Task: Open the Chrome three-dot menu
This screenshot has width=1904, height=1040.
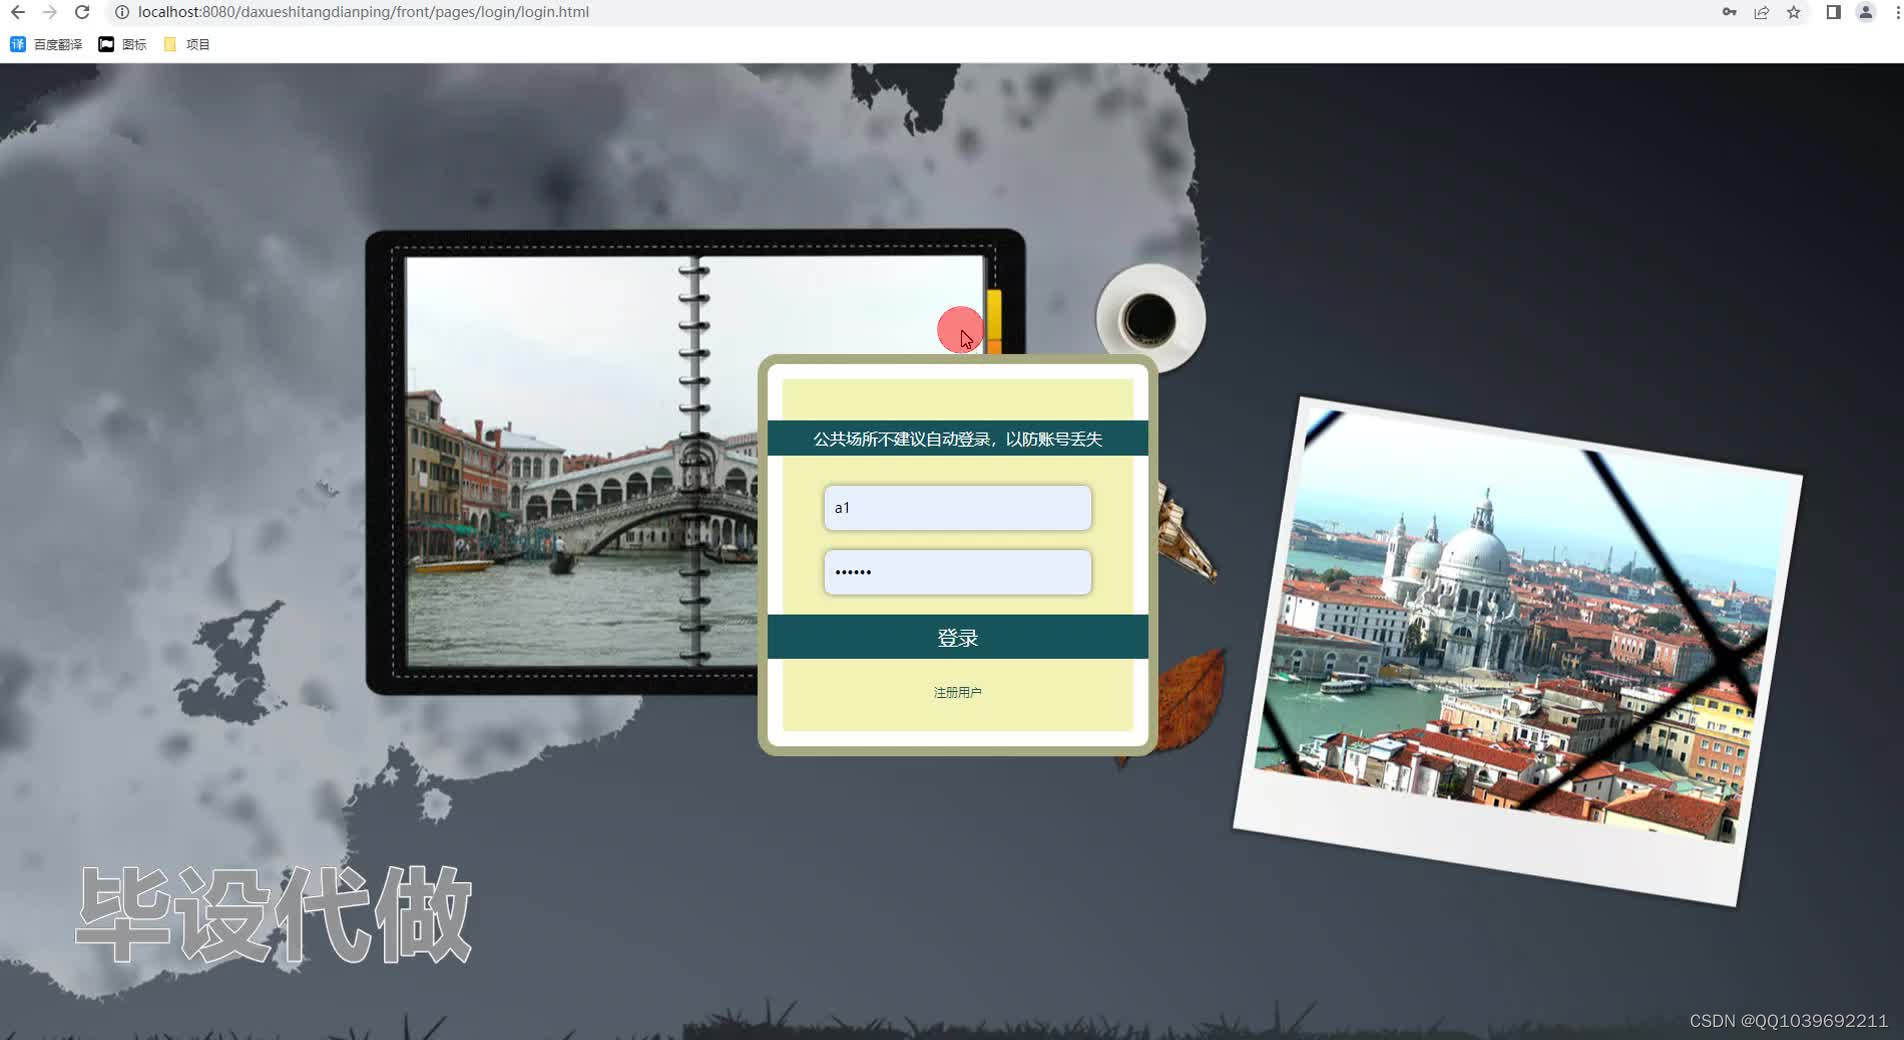Action: tap(1897, 12)
